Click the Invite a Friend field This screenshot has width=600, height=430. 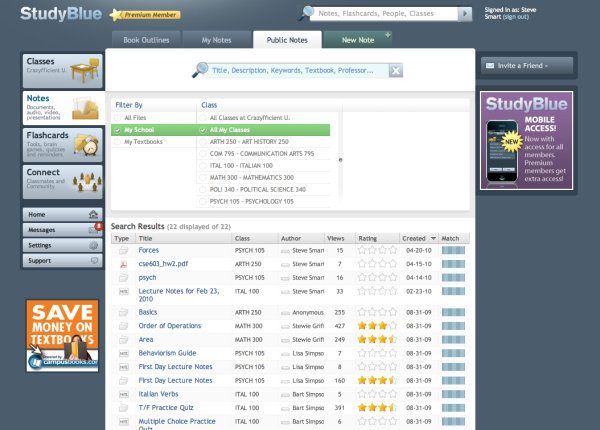(x=526, y=65)
